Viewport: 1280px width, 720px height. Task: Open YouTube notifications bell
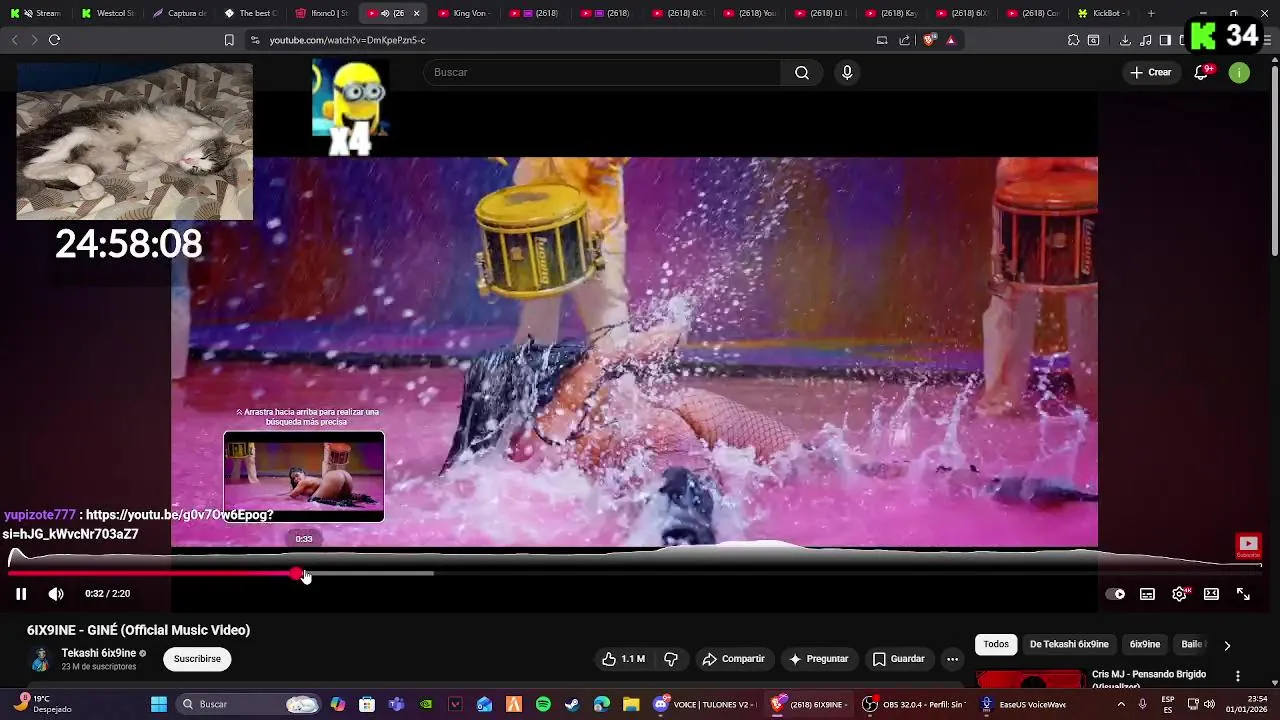point(1201,72)
